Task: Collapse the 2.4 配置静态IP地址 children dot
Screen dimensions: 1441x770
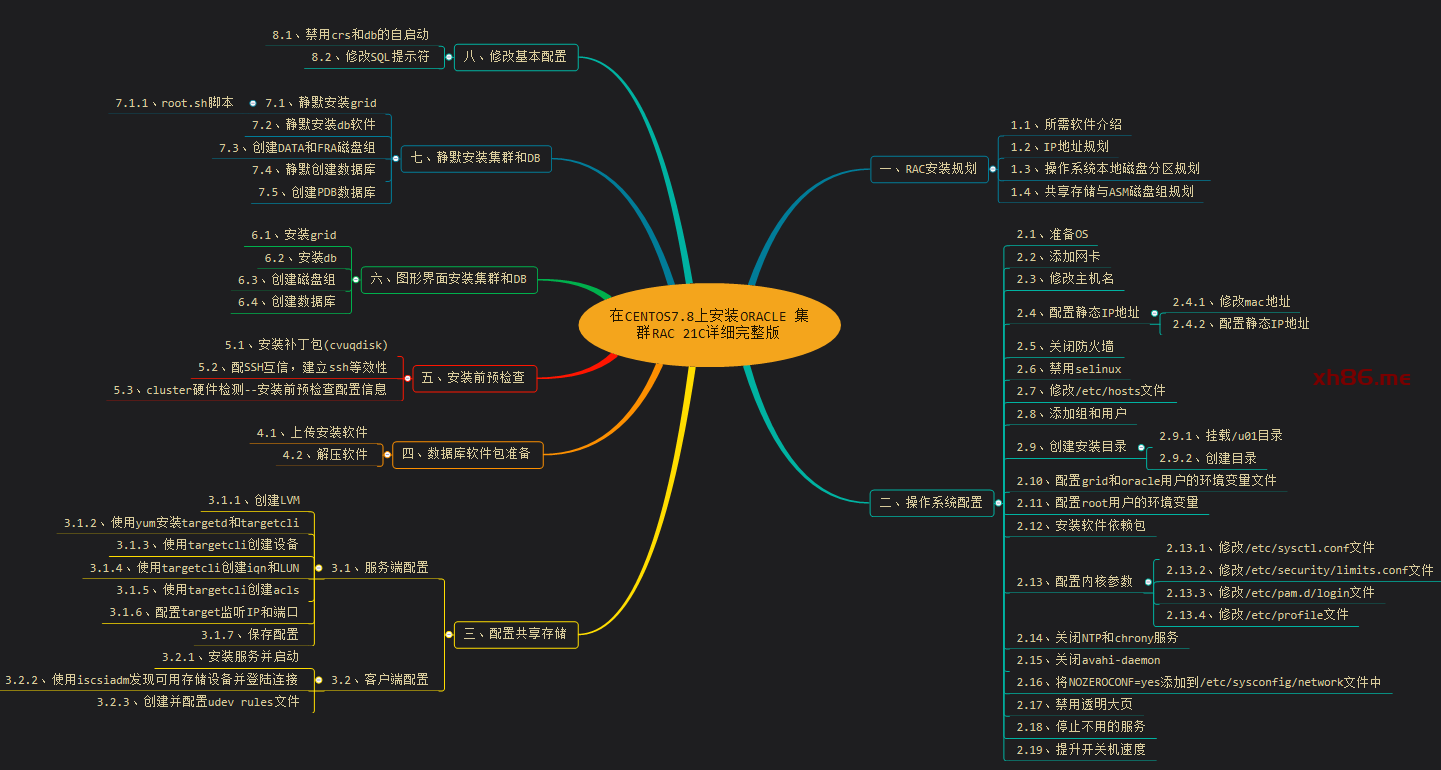Action: click(1154, 313)
